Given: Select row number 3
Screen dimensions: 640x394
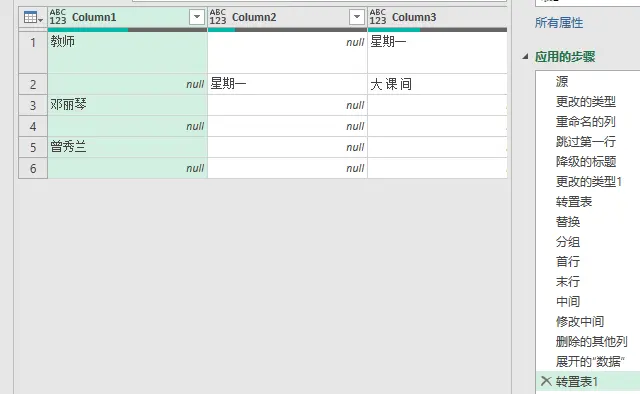Looking at the screenshot, I should (33, 105).
